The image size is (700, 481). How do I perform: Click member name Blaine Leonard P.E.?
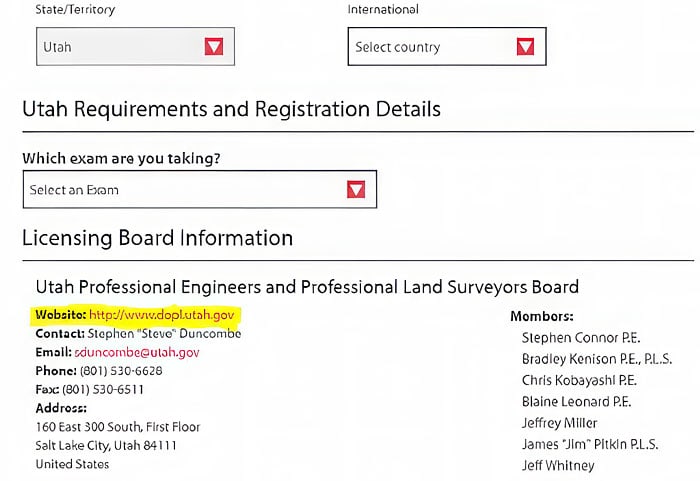(x=576, y=402)
